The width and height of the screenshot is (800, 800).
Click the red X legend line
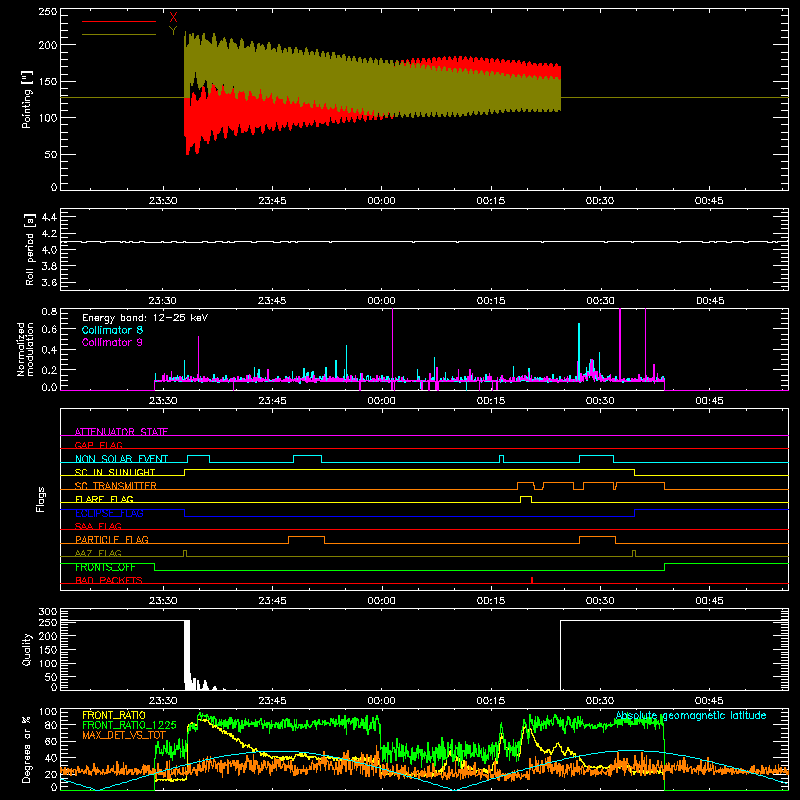tap(119, 21)
